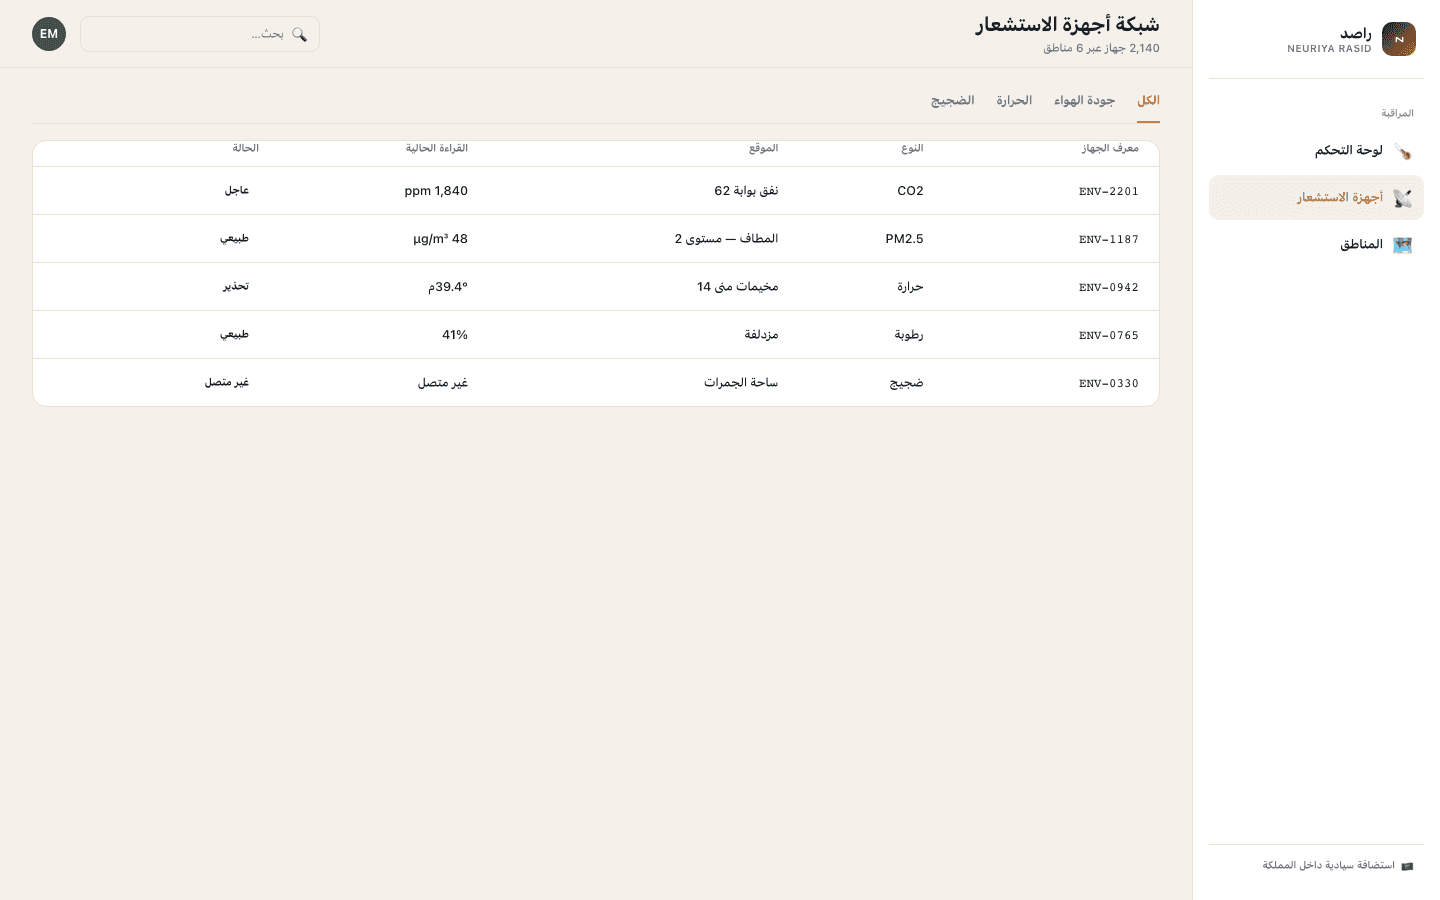Click the reading µg/m³ 48
1440x900 pixels.
tap(440, 239)
